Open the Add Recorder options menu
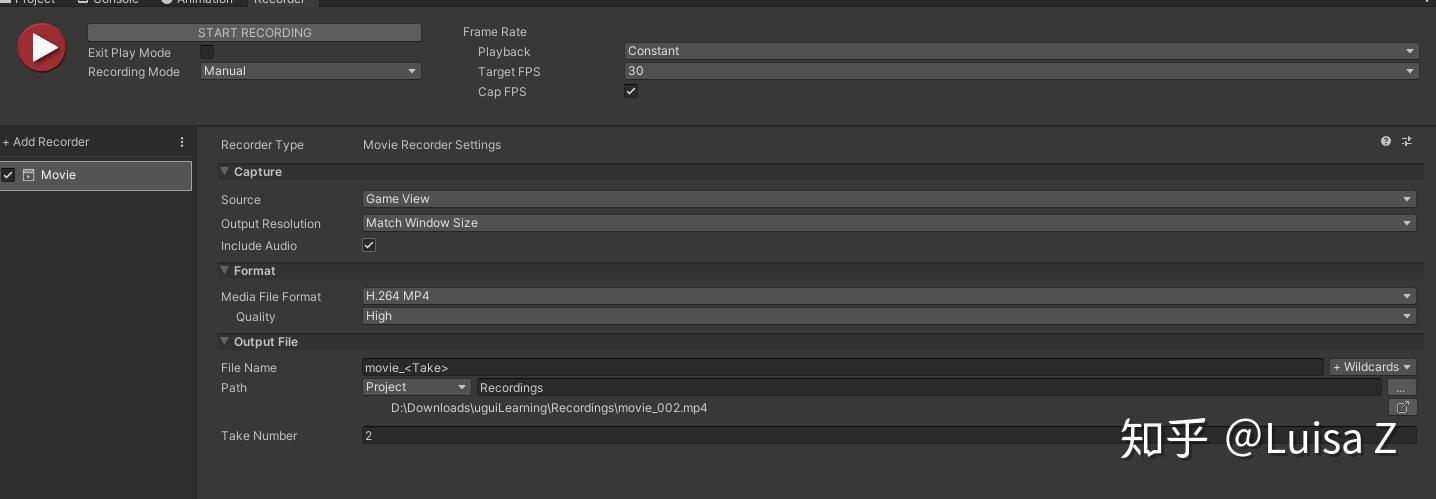 pos(182,142)
